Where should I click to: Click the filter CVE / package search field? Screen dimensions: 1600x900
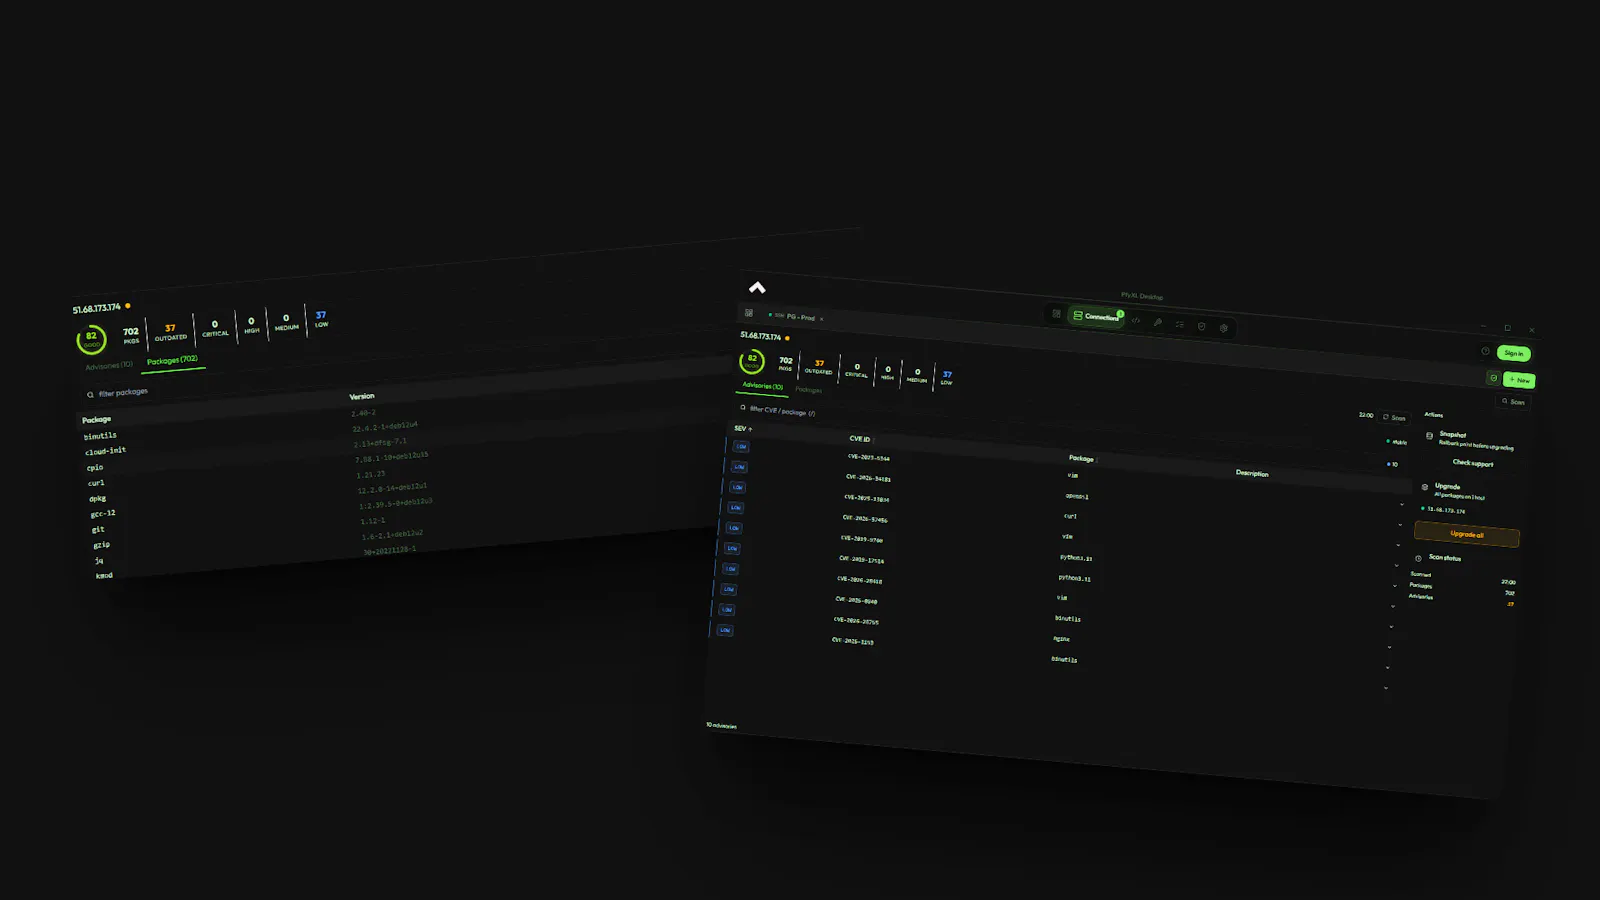(780, 410)
